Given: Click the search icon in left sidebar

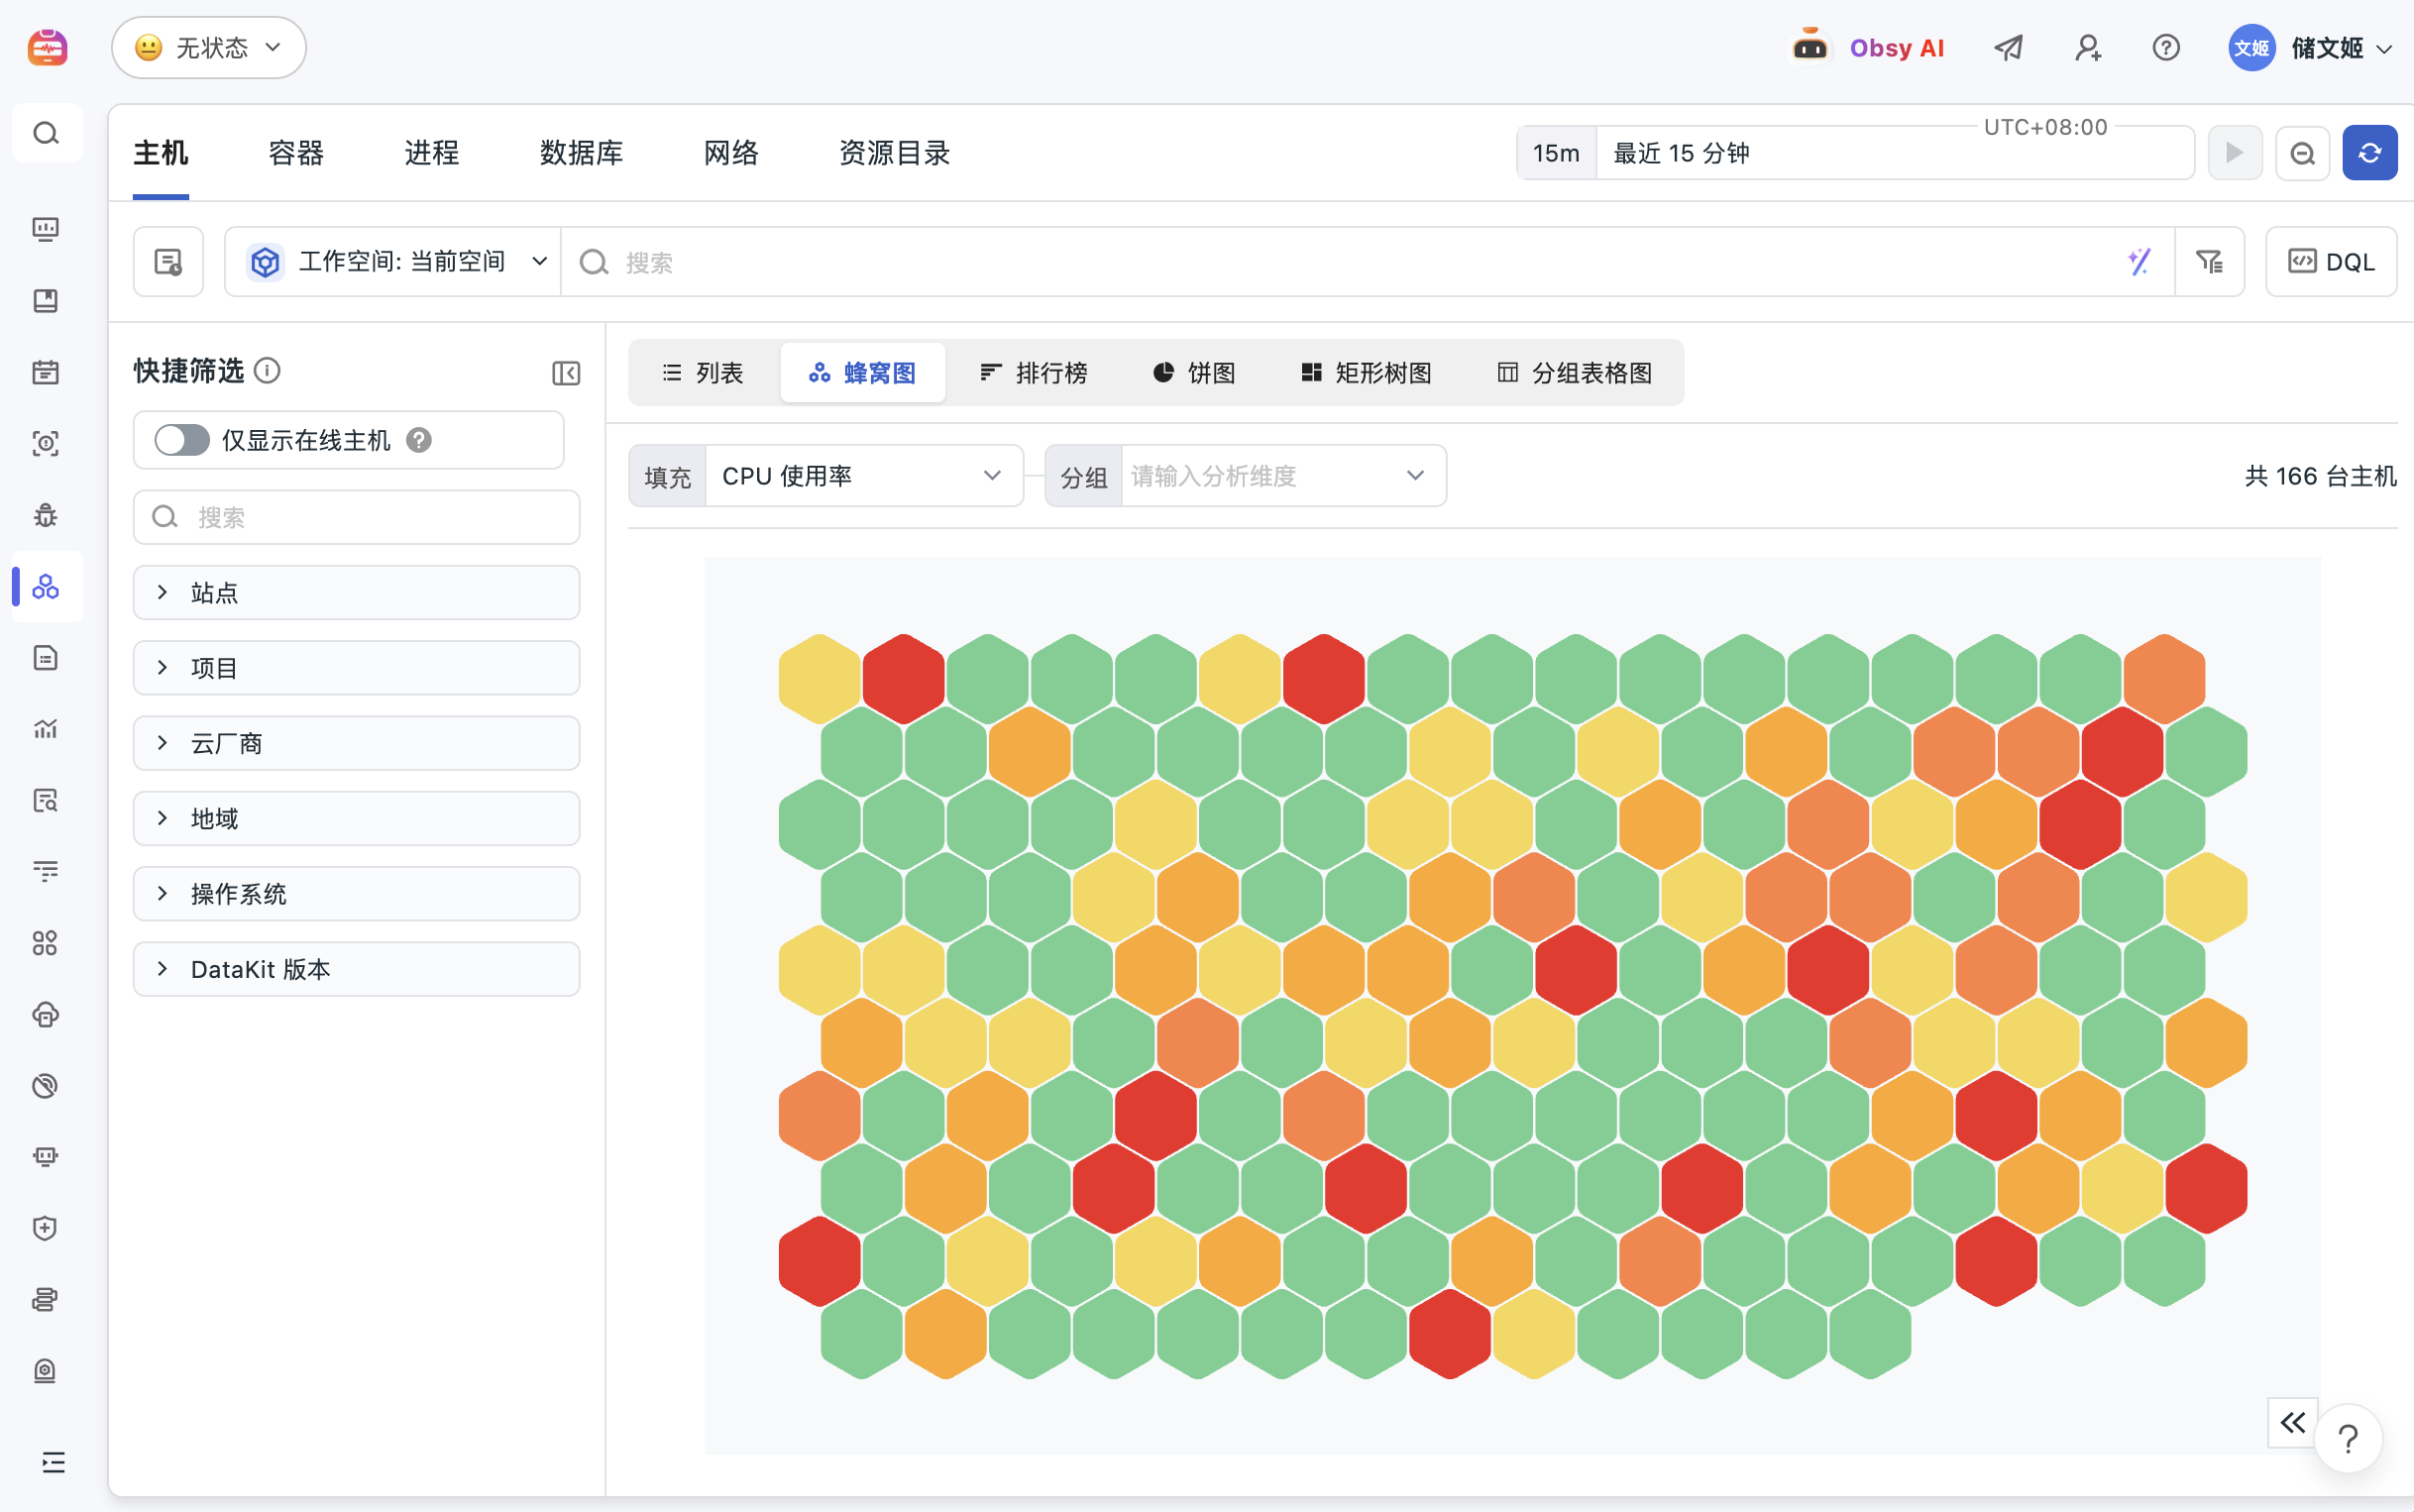Looking at the screenshot, I should click(x=46, y=133).
